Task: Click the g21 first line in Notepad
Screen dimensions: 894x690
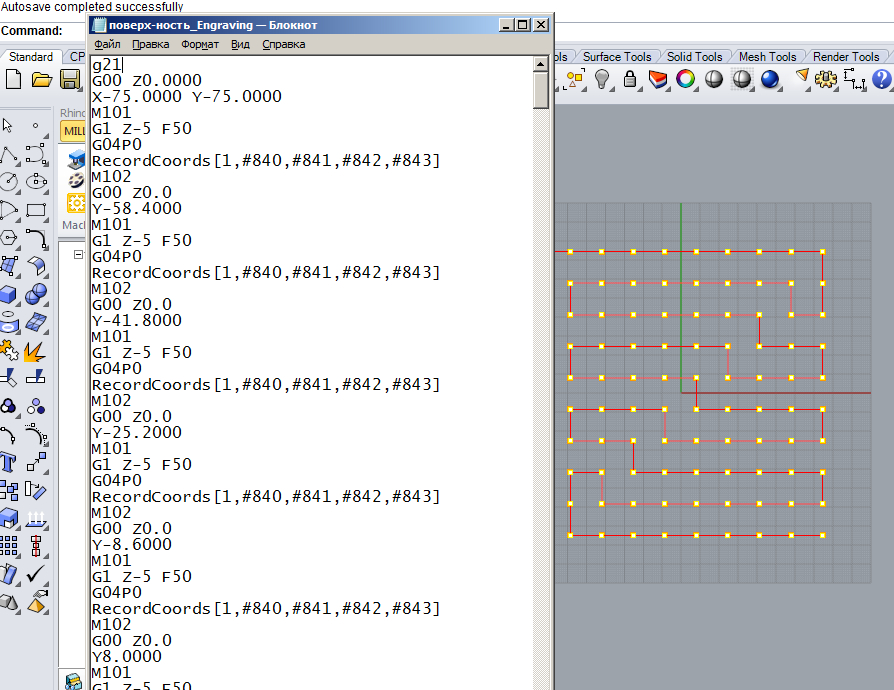Action: 107,64
